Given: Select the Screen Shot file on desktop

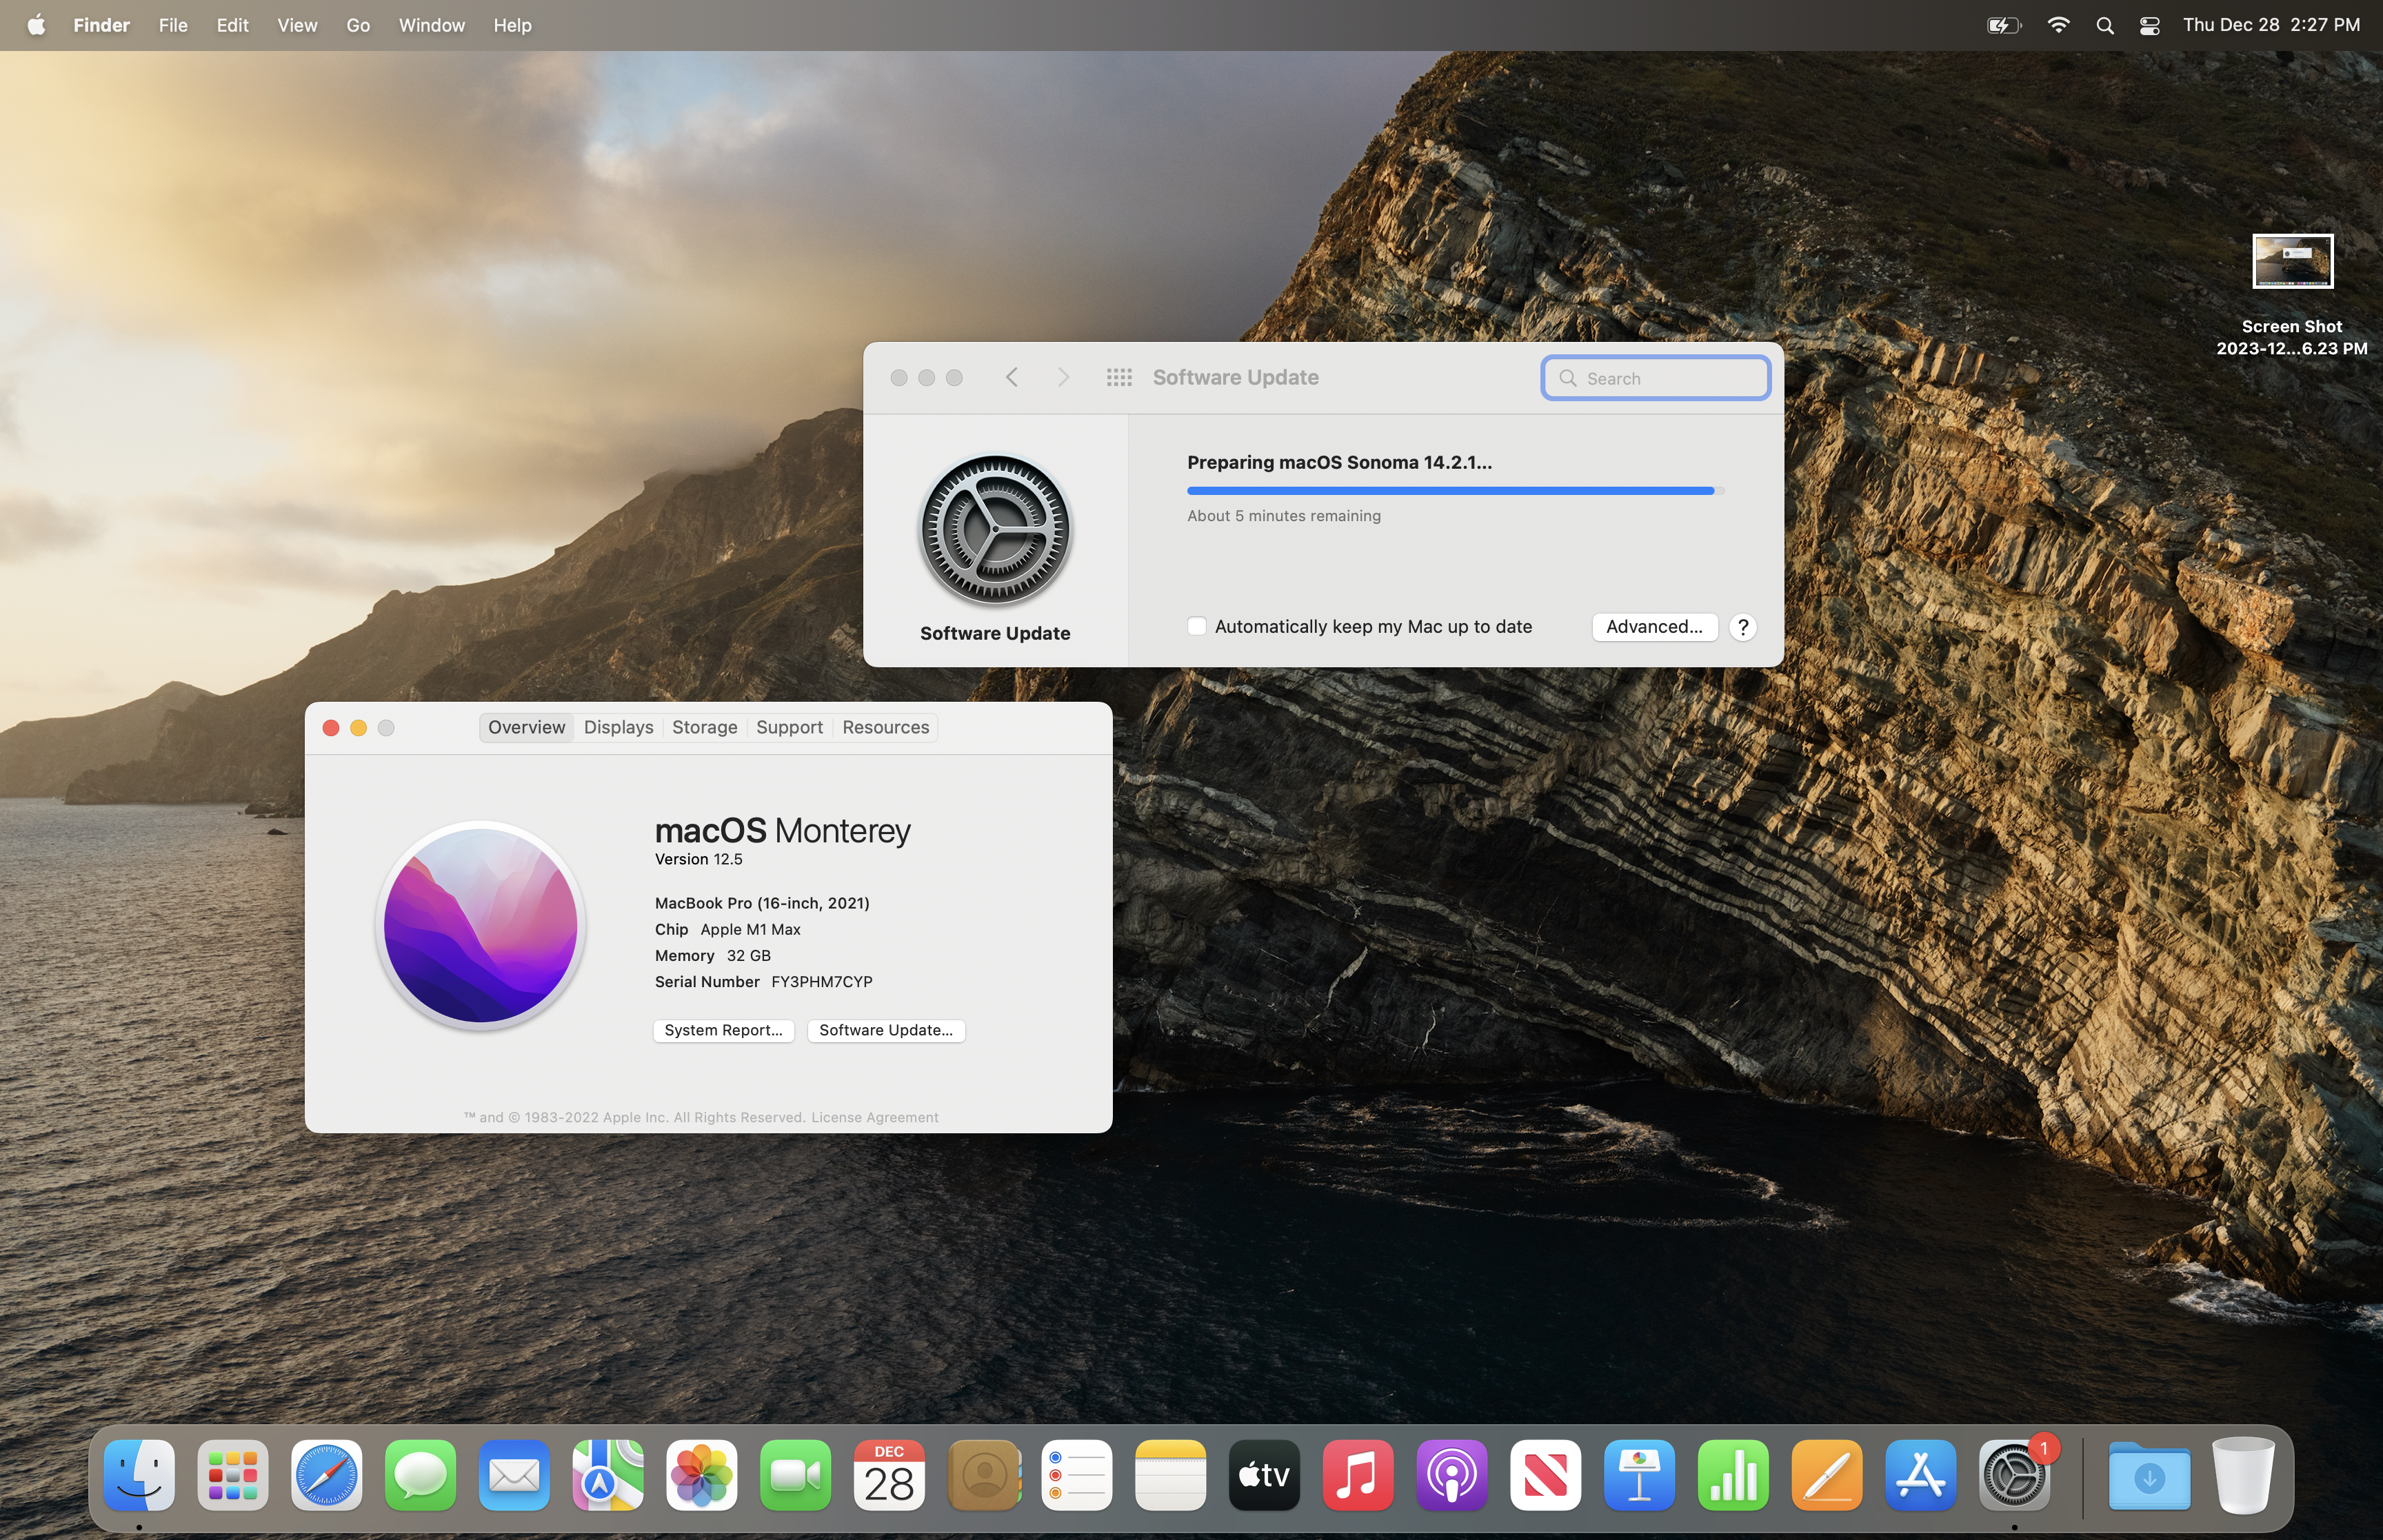Looking at the screenshot, I should [x=2291, y=295].
